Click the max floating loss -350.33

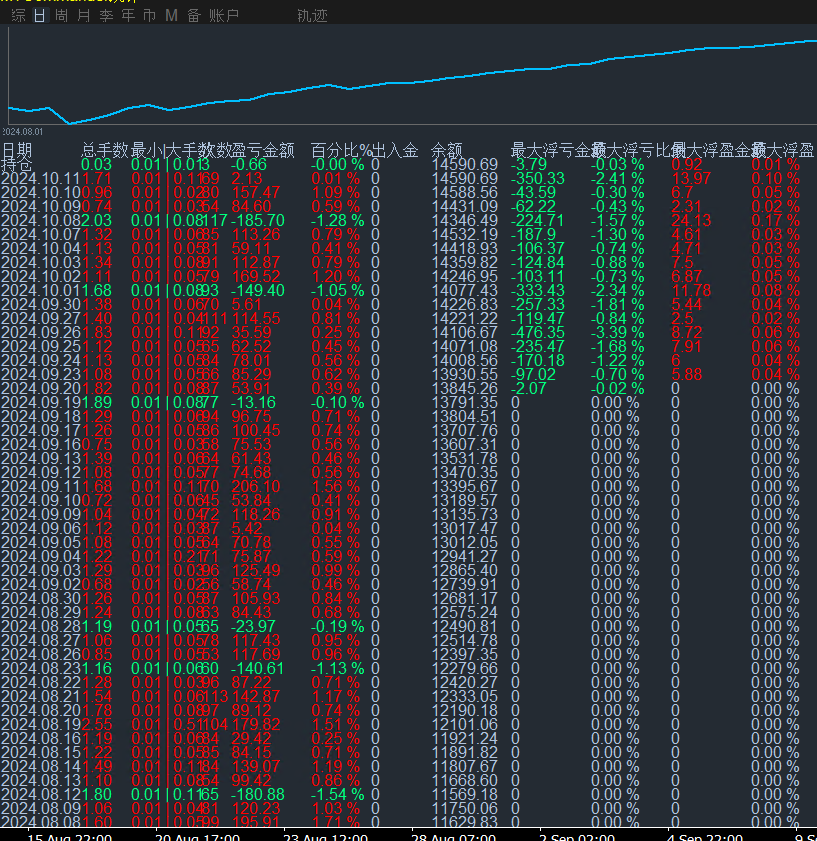538,179
